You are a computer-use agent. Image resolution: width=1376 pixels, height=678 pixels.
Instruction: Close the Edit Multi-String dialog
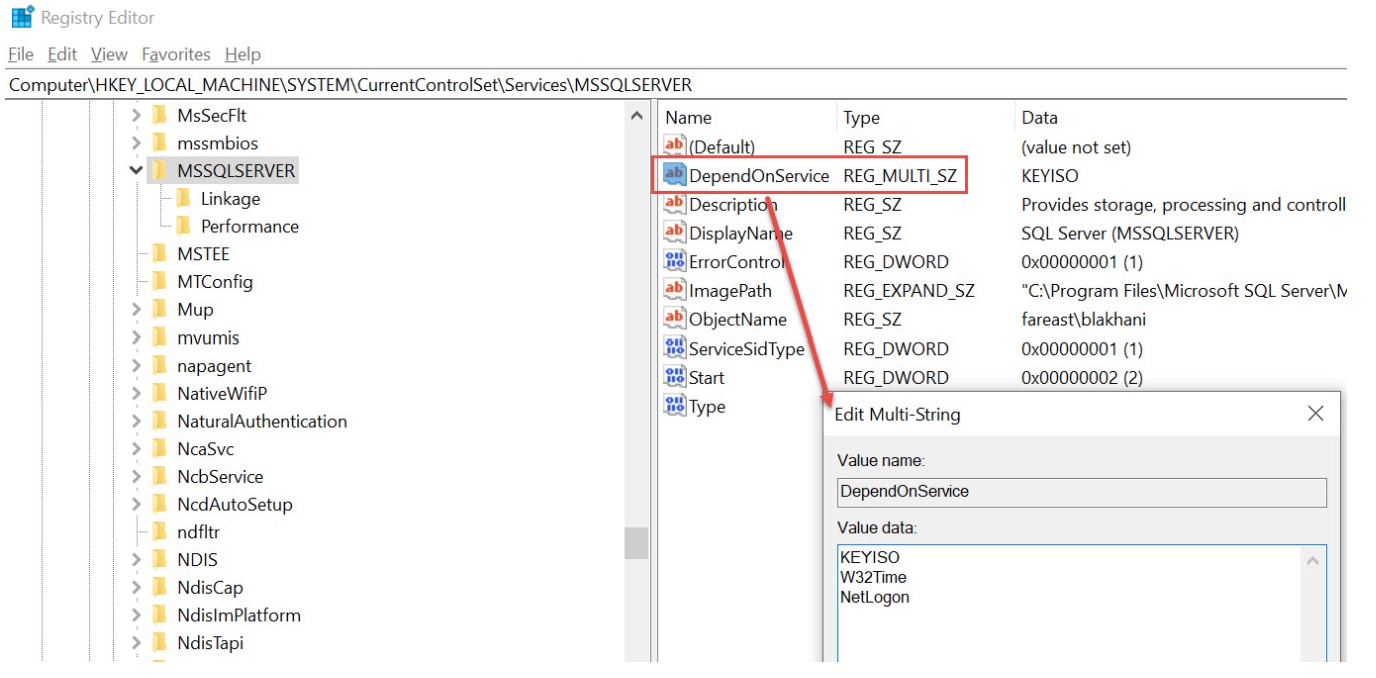(1316, 414)
